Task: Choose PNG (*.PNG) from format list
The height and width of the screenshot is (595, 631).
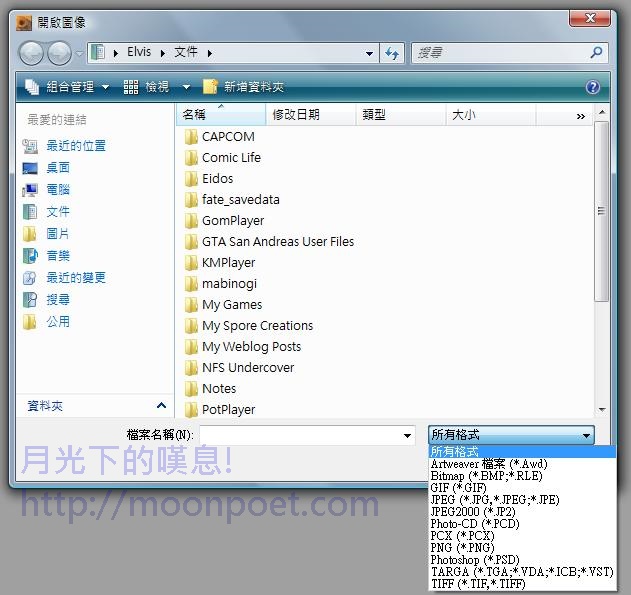Action: [464, 548]
